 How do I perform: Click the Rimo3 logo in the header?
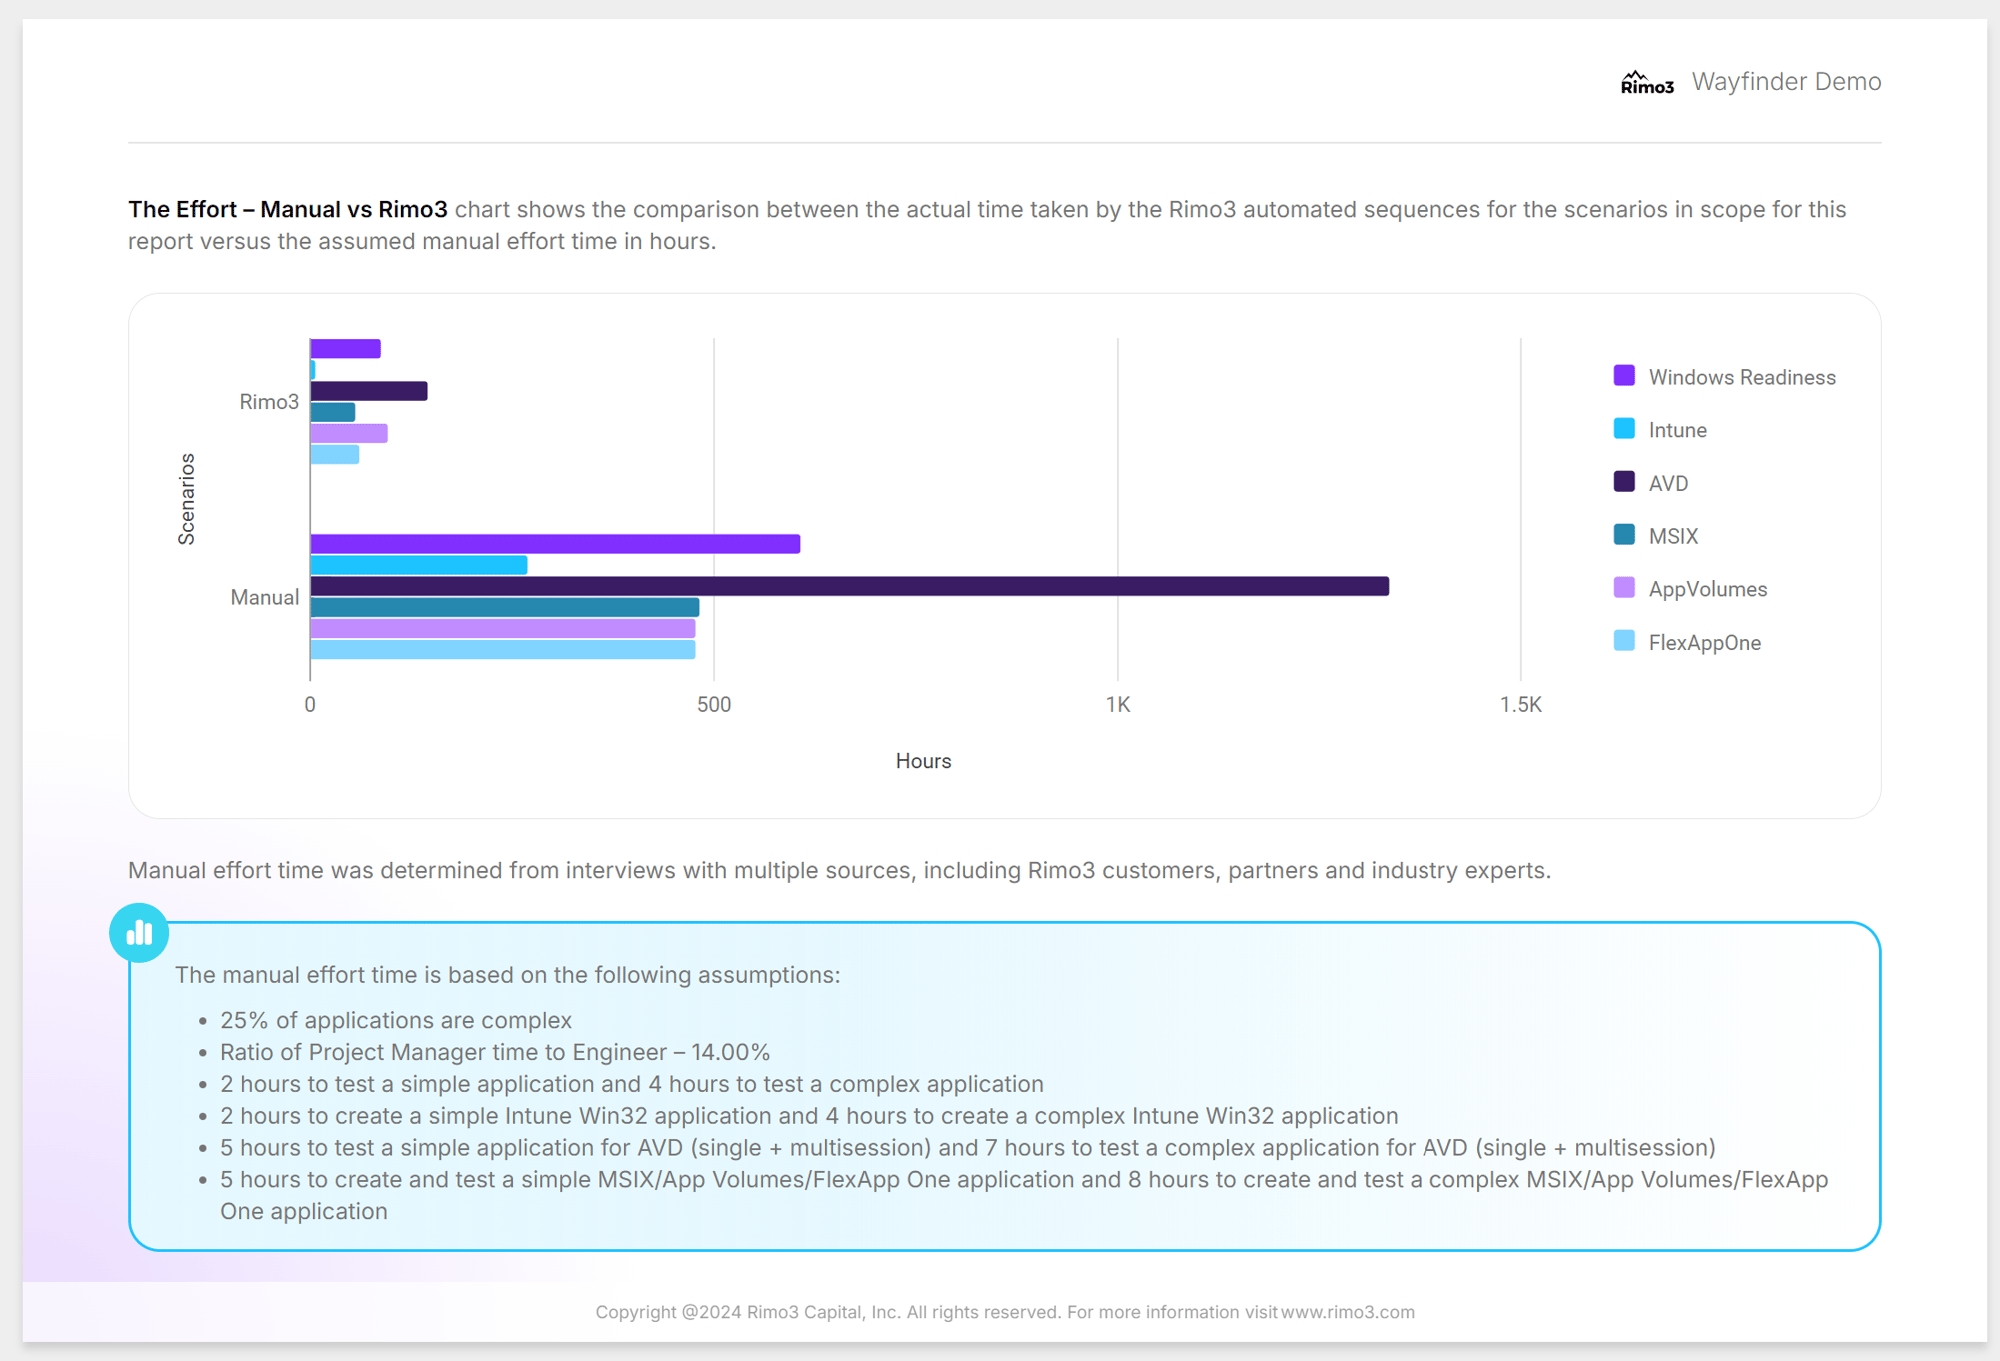click(1646, 82)
